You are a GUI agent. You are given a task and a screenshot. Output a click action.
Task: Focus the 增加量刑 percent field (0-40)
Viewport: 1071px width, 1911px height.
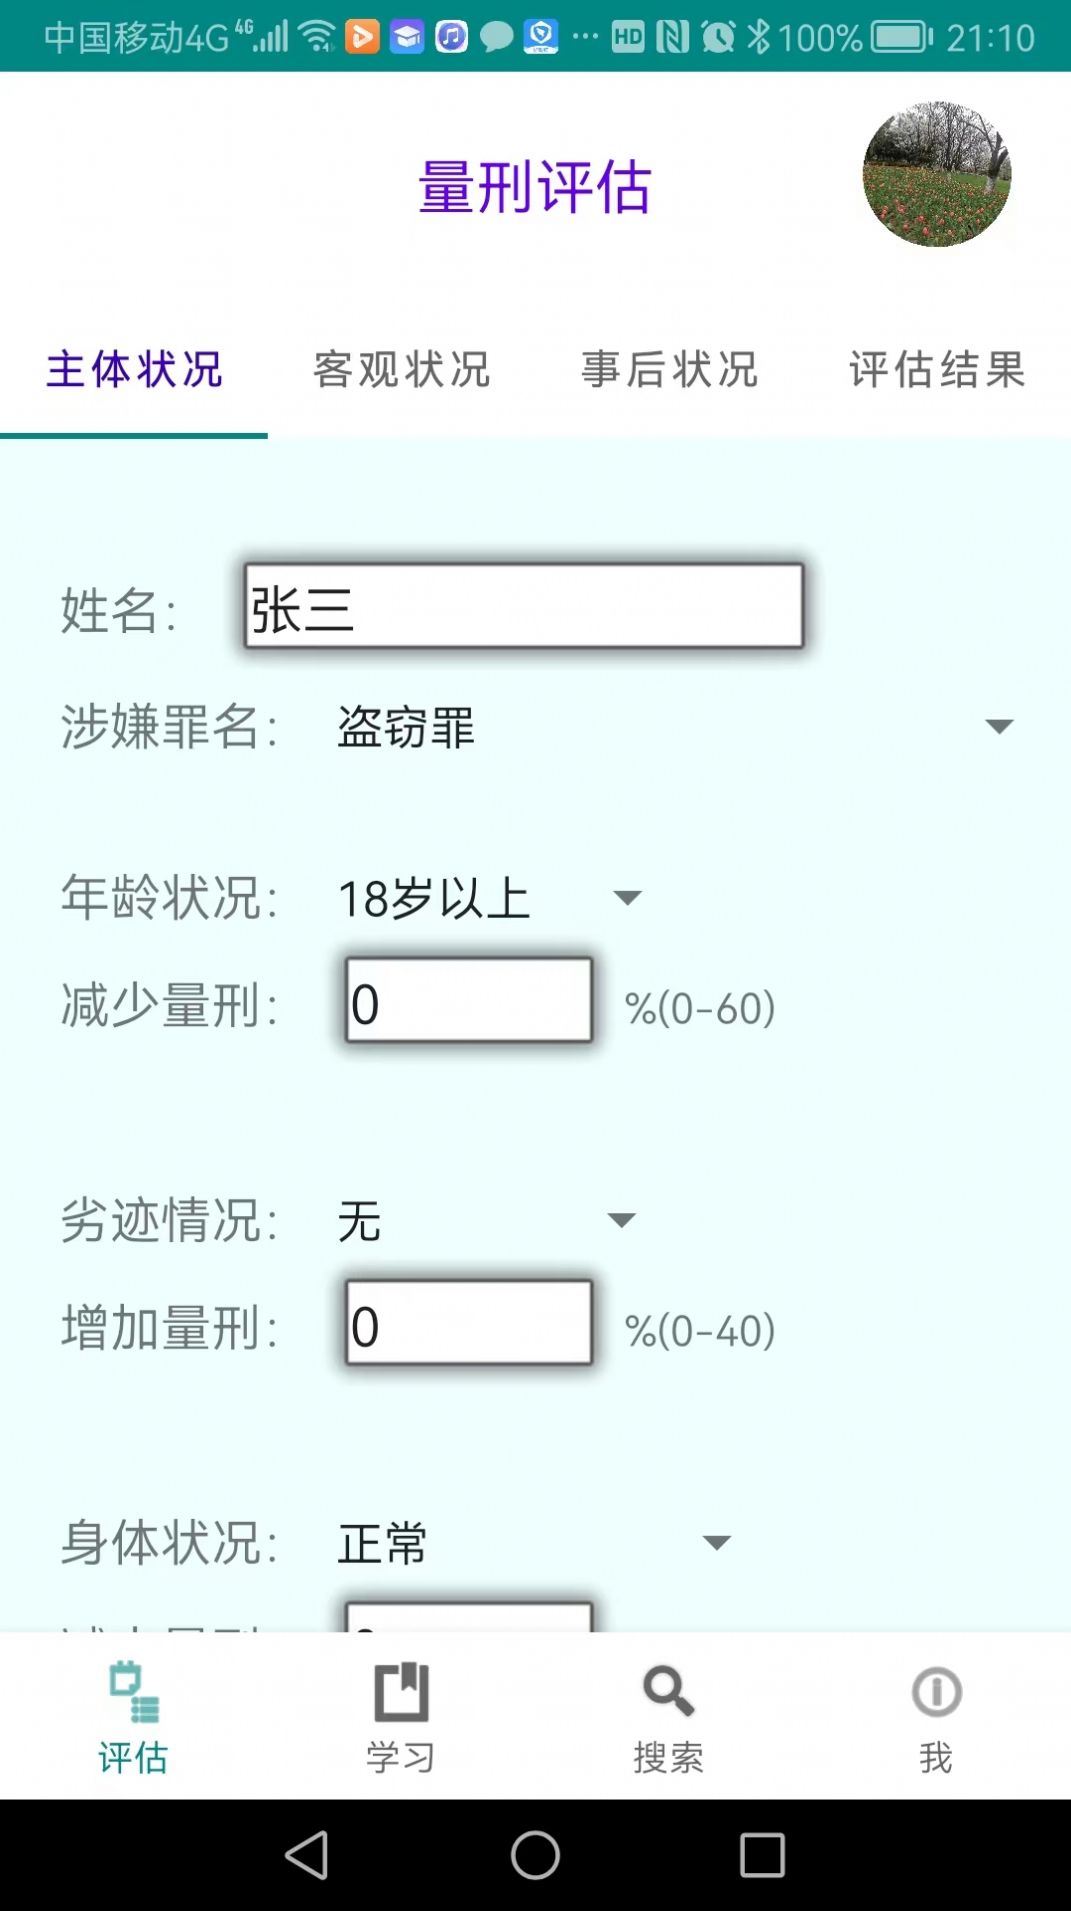(x=469, y=1323)
